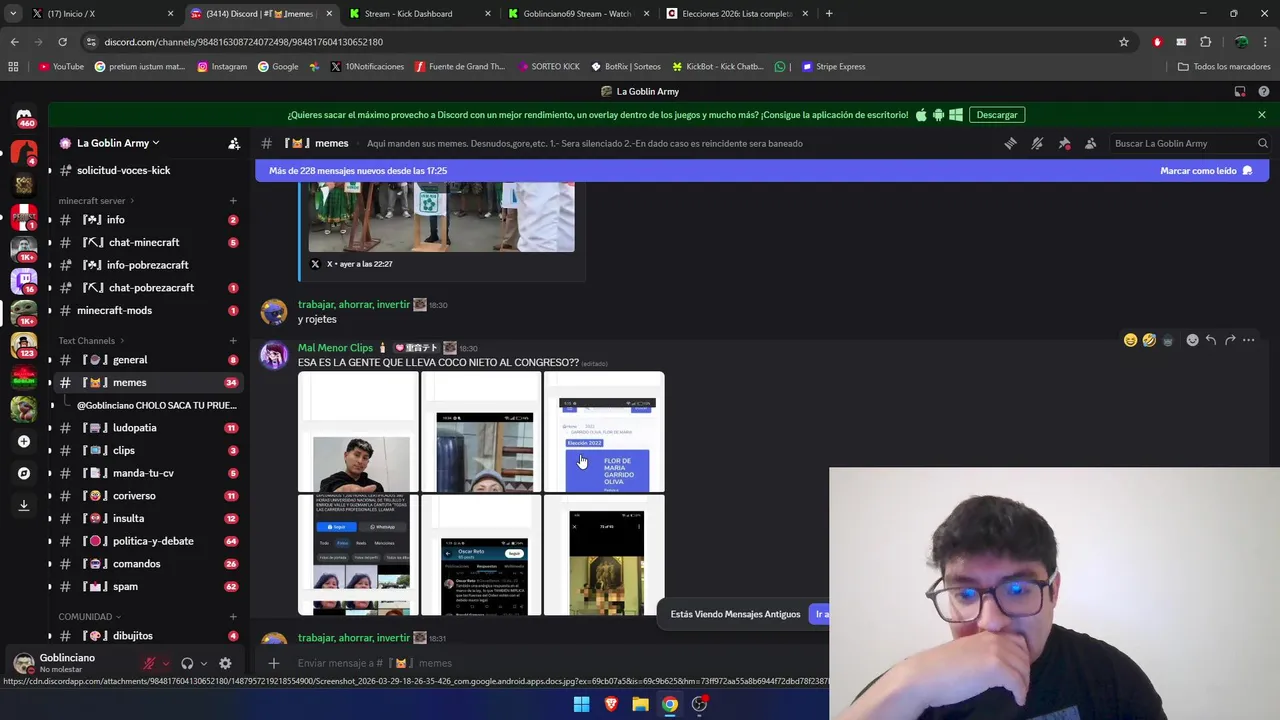Create channel in minecraft server category
1280x720 pixels.
tap(233, 201)
